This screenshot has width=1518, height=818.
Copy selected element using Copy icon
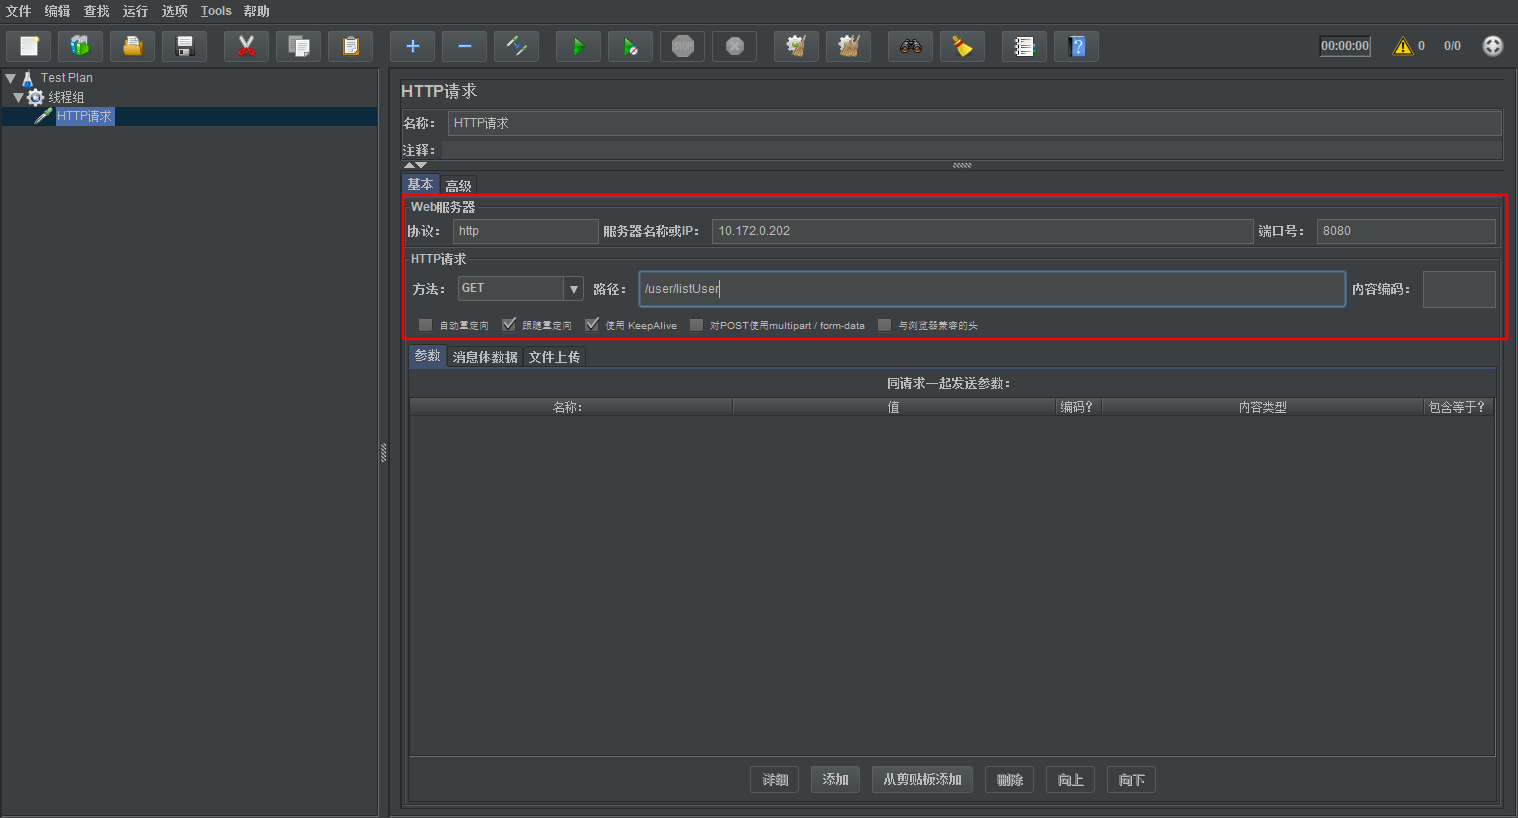[x=298, y=46]
